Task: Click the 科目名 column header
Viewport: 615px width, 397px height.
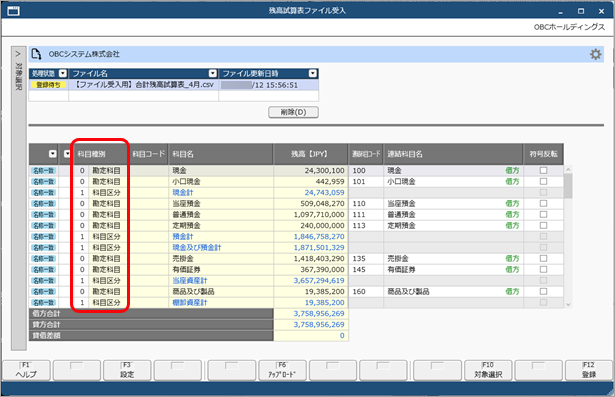Action: pos(221,154)
